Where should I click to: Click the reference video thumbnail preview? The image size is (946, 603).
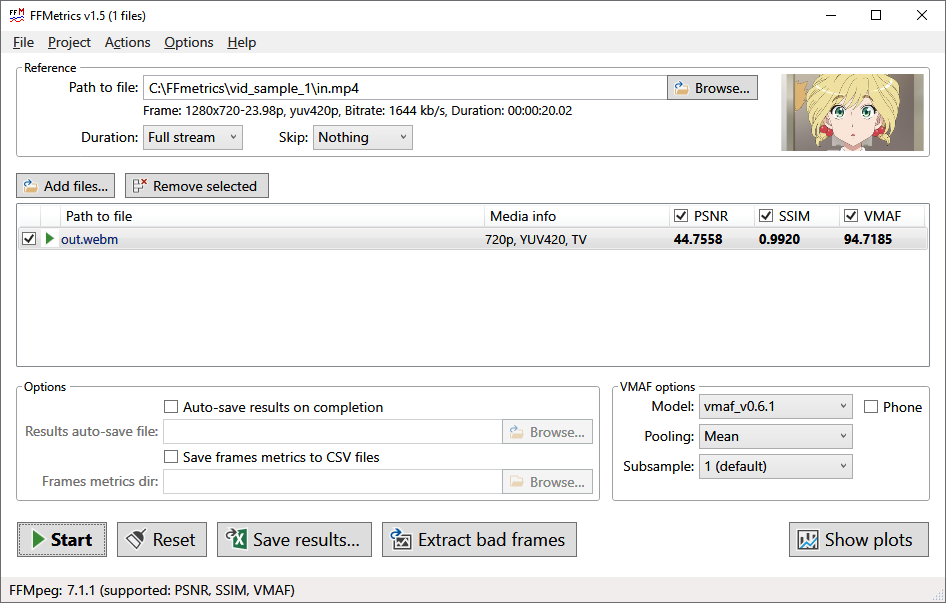pos(852,112)
